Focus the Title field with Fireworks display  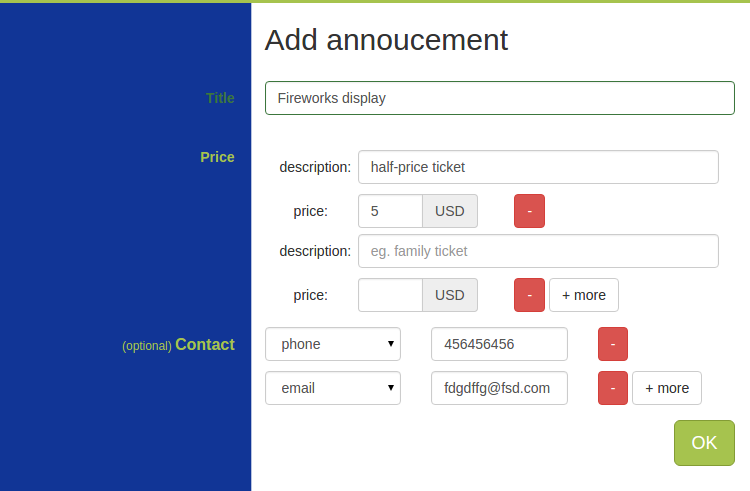pyautogui.click(x=500, y=98)
